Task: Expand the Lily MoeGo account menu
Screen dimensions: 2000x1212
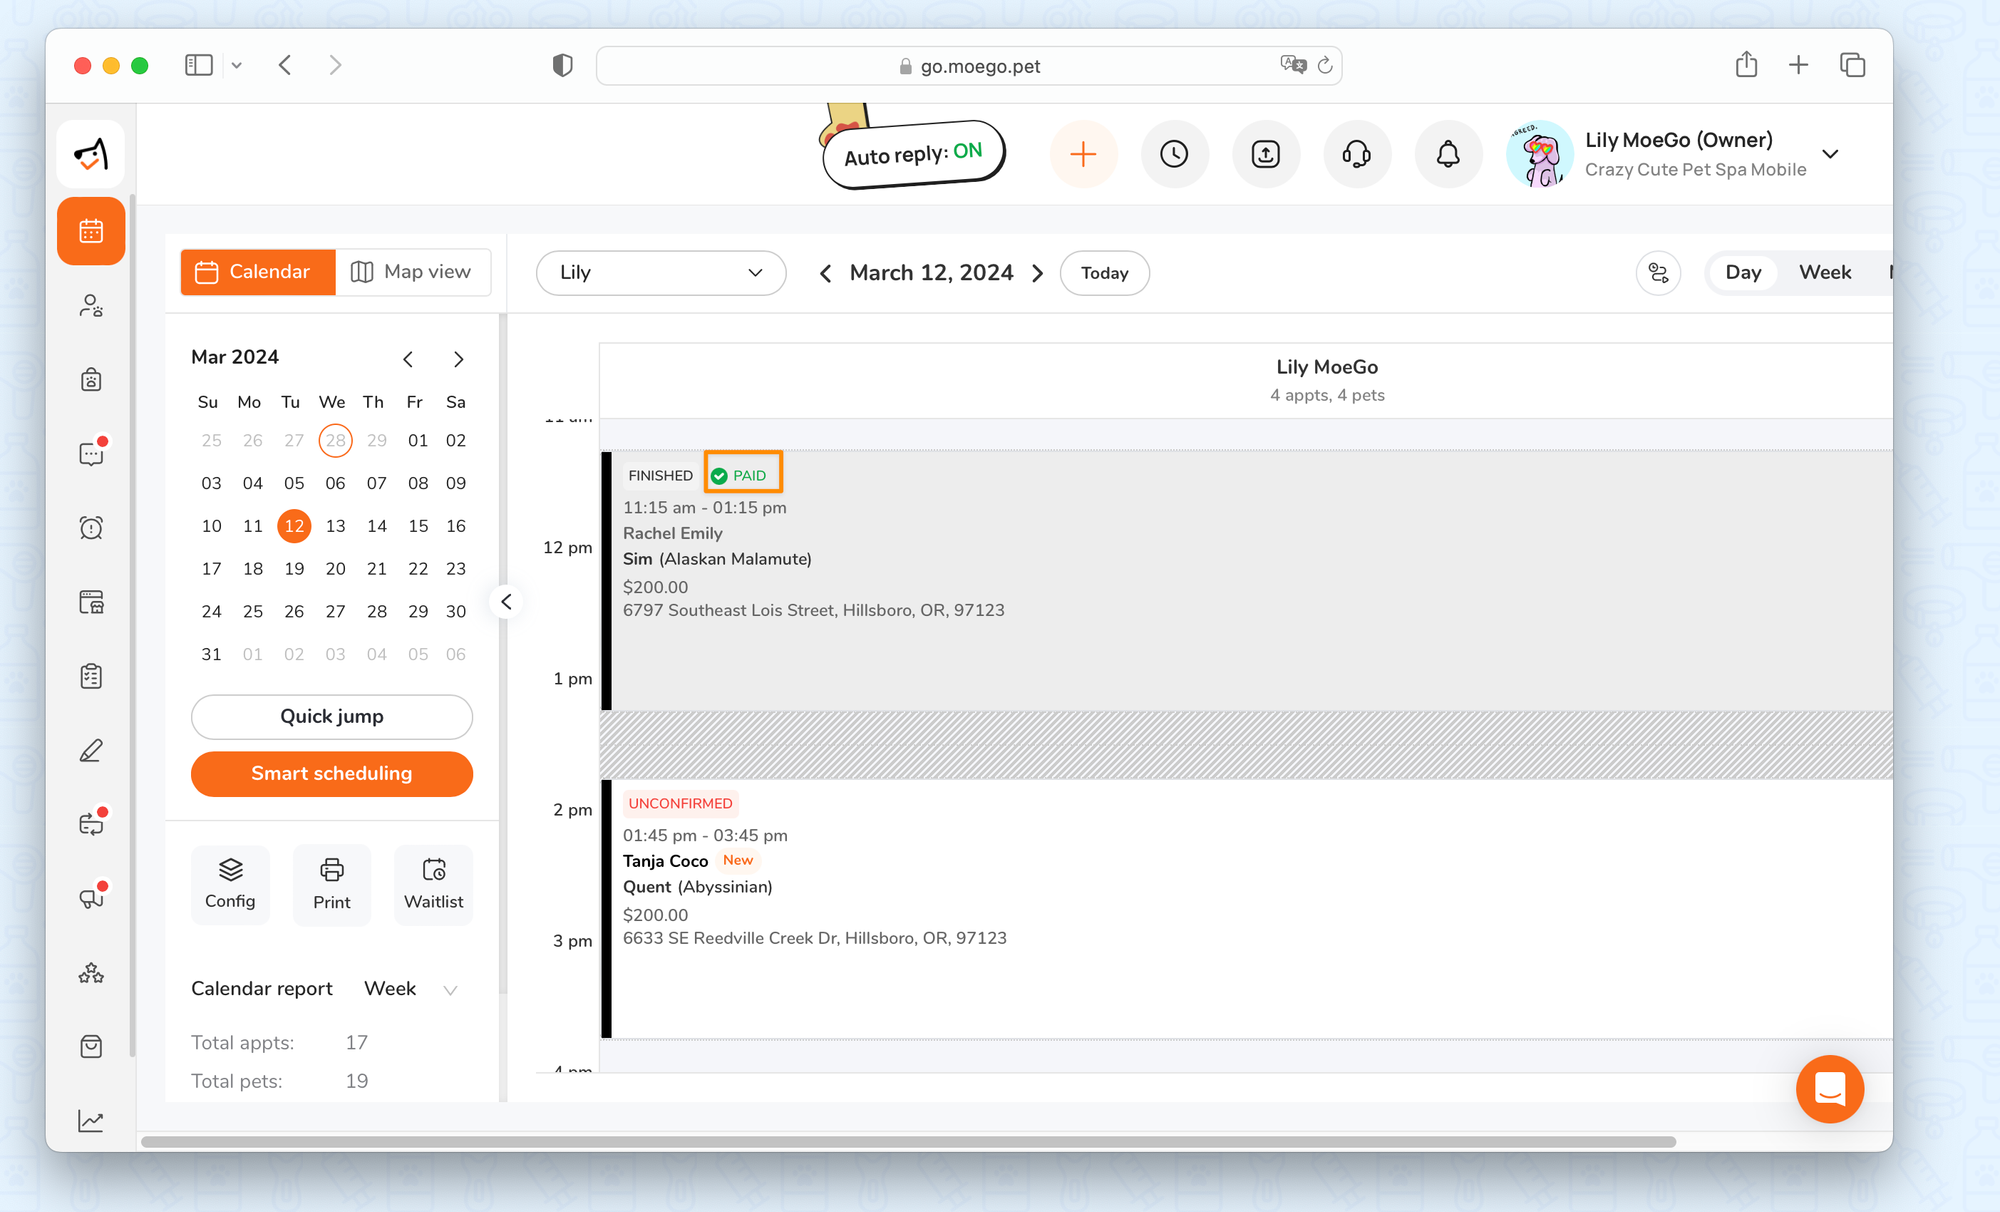Action: (1830, 154)
